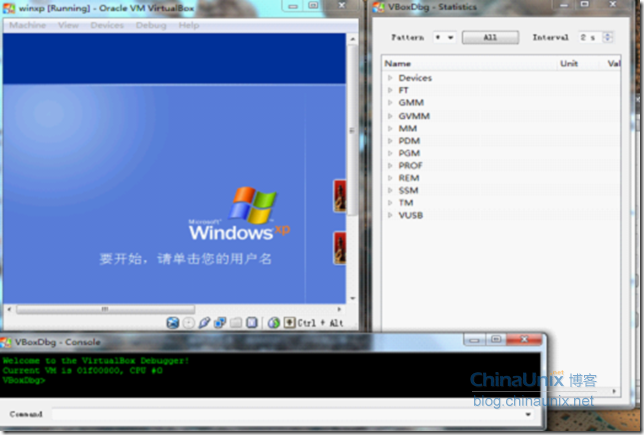Open the Devices menu

(x=107, y=25)
